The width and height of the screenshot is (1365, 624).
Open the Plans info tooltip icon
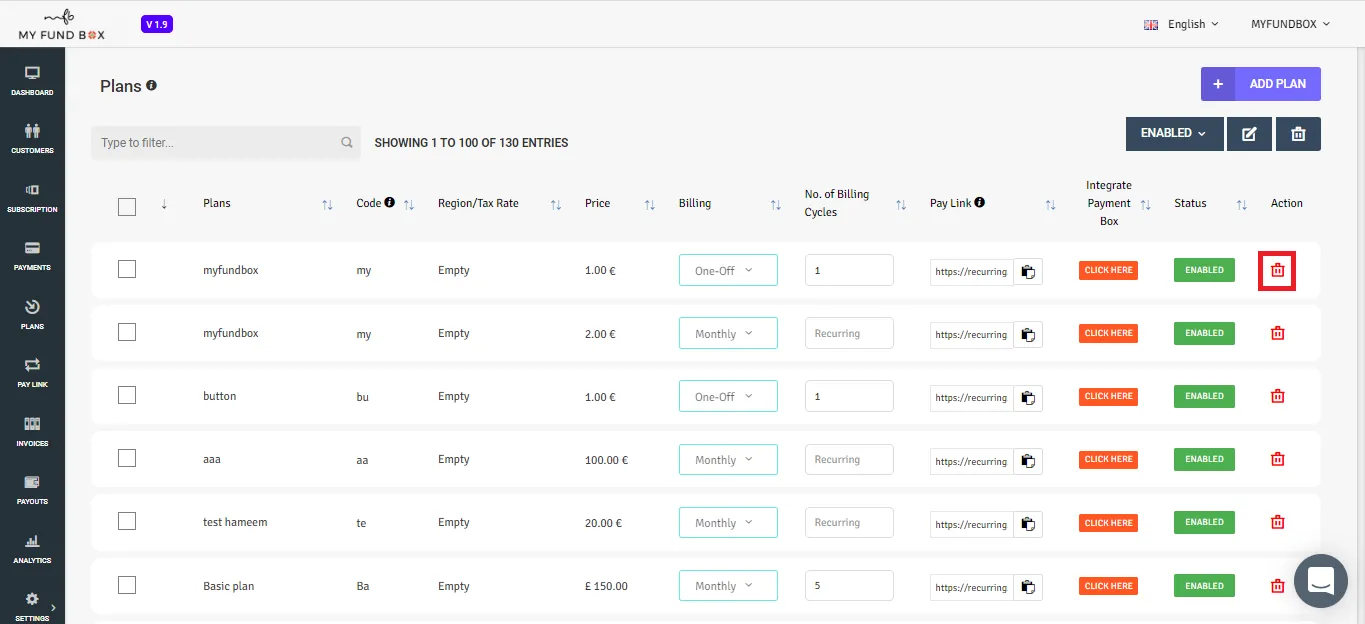151,85
